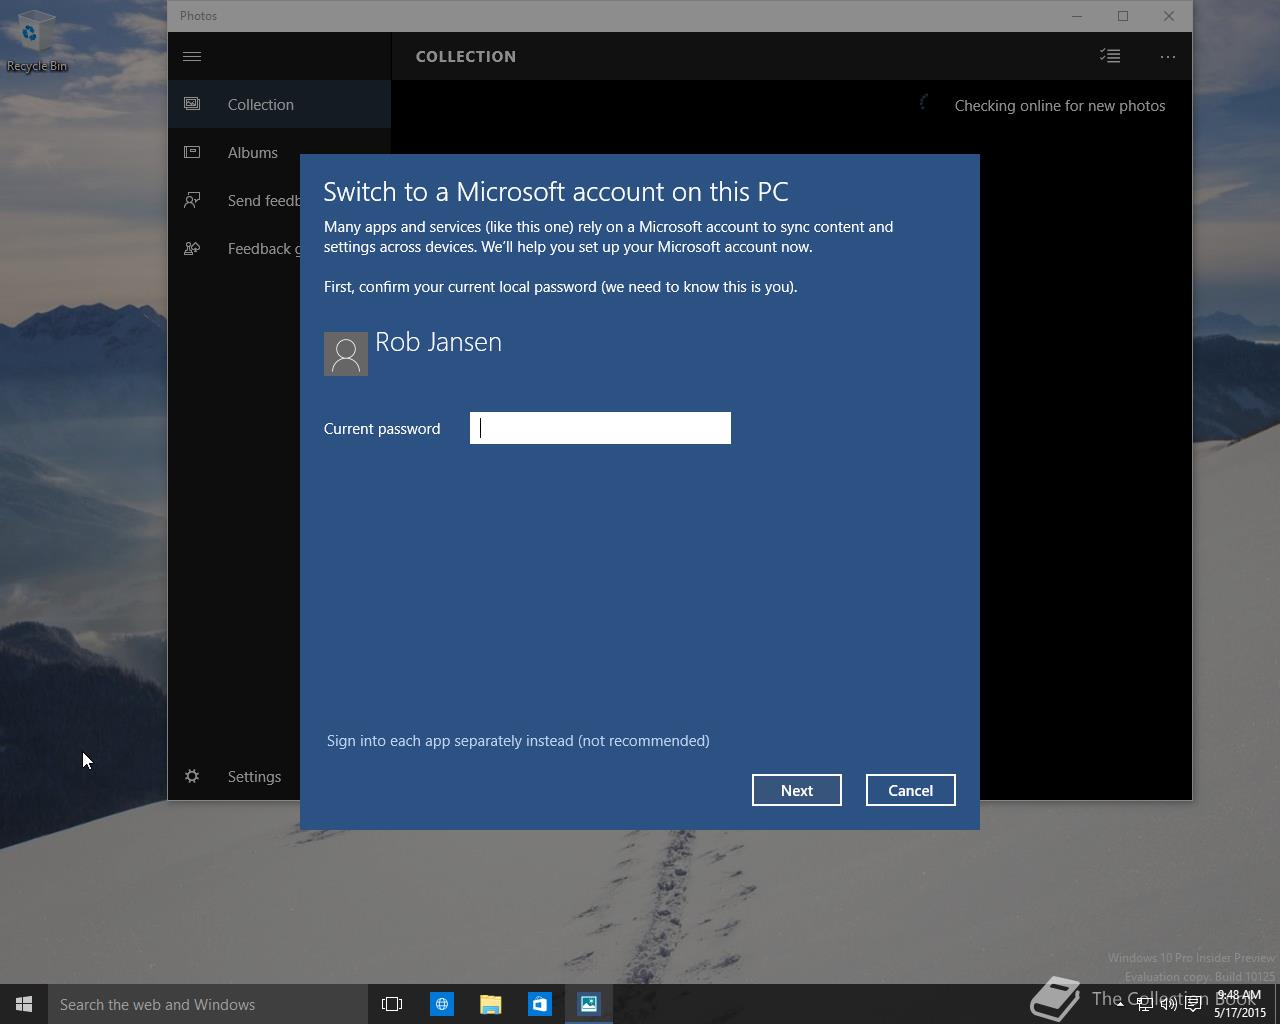1280x1024 pixels.
Task: Select the Feedback gallery menu item
Action: click(x=234, y=248)
